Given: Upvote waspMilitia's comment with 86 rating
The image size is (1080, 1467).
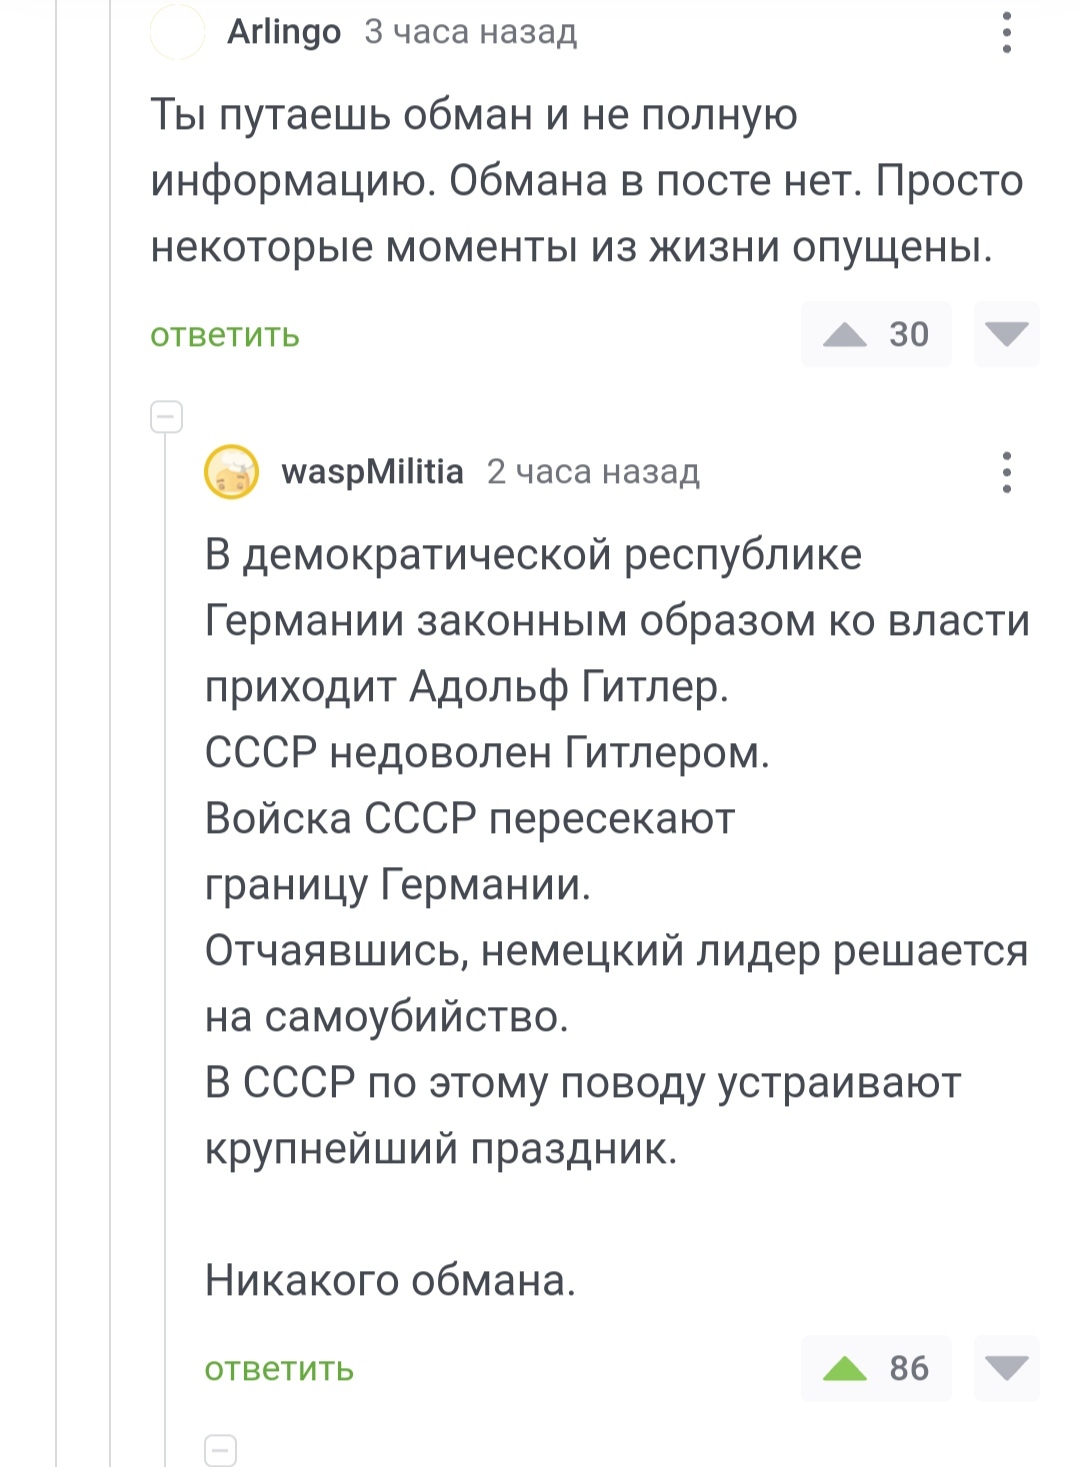Looking at the screenshot, I should click(845, 1368).
